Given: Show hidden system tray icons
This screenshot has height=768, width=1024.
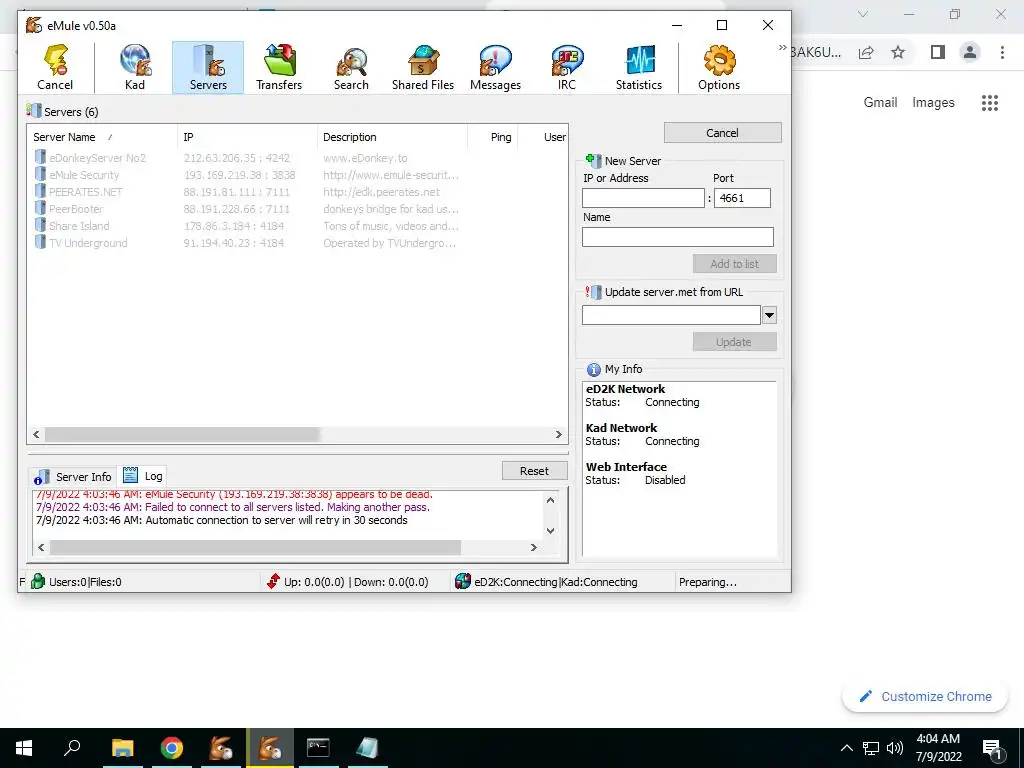Looking at the screenshot, I should [x=846, y=748].
